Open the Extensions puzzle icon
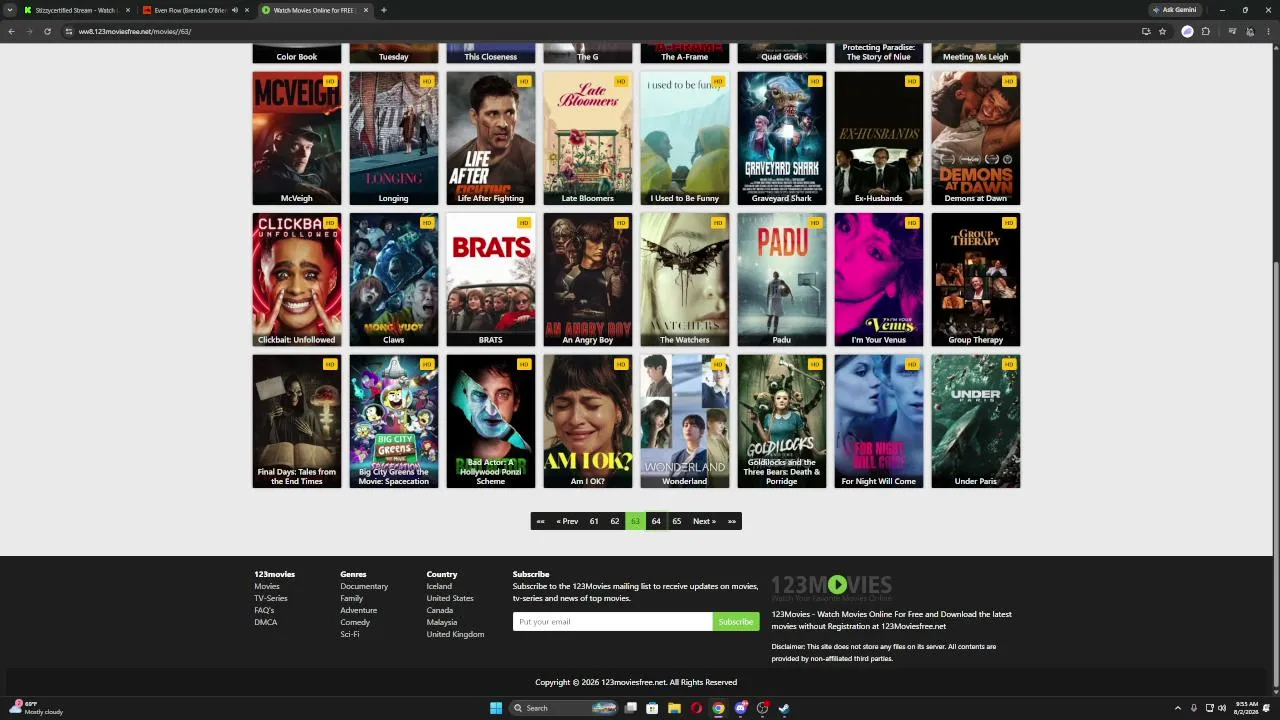 tap(1206, 31)
